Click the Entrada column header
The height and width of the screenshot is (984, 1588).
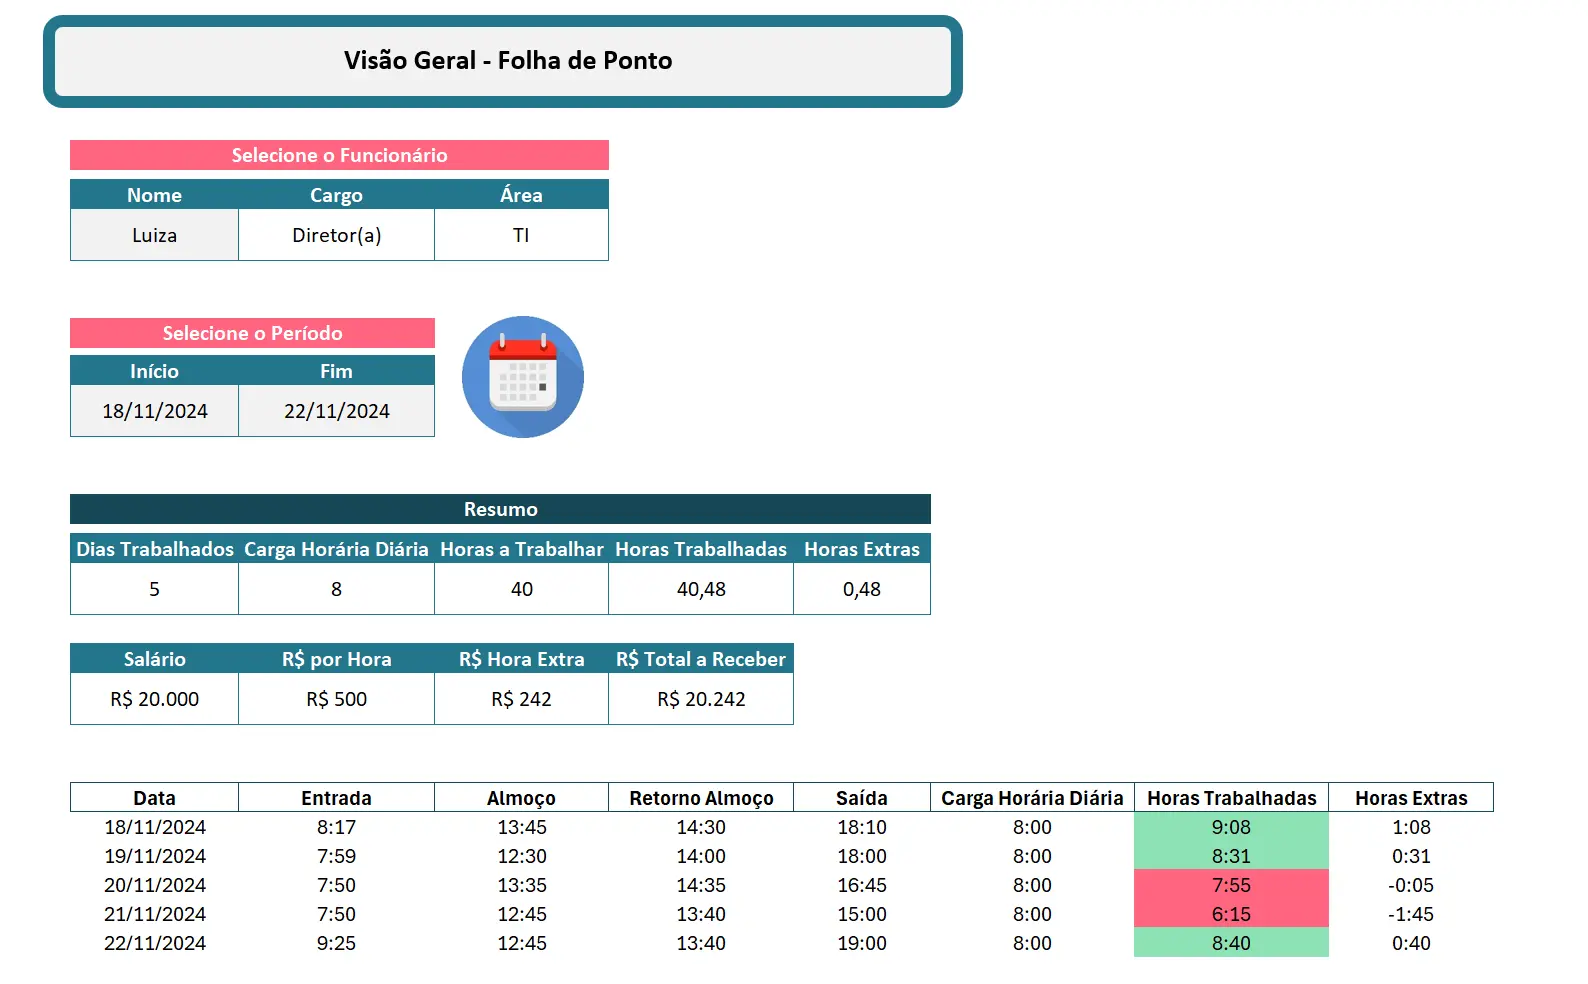(336, 798)
